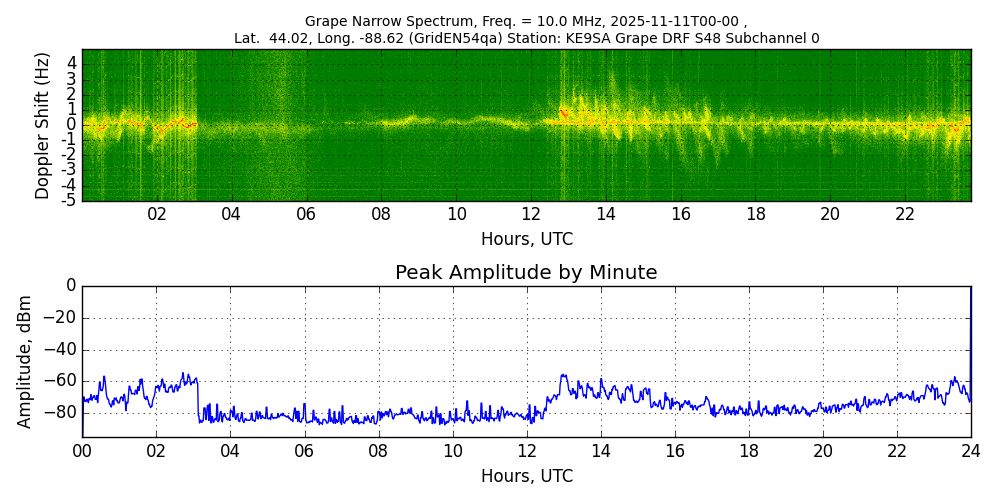The width and height of the screenshot is (1000, 500).
Task: Click the 18 hour tick on amplitude axis
Action: [x=748, y=451]
